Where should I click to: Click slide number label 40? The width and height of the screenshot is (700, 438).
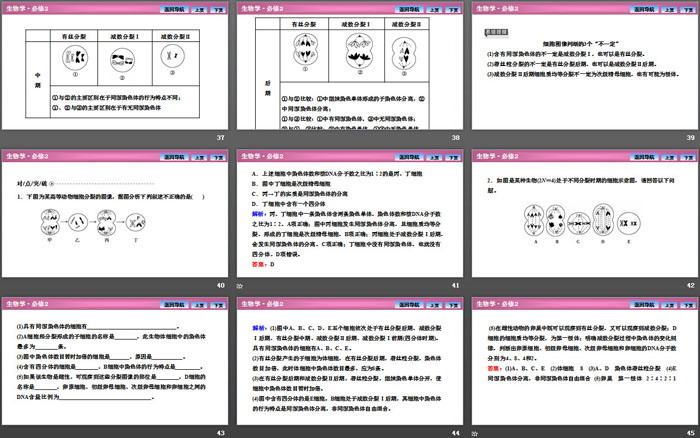coord(221,285)
